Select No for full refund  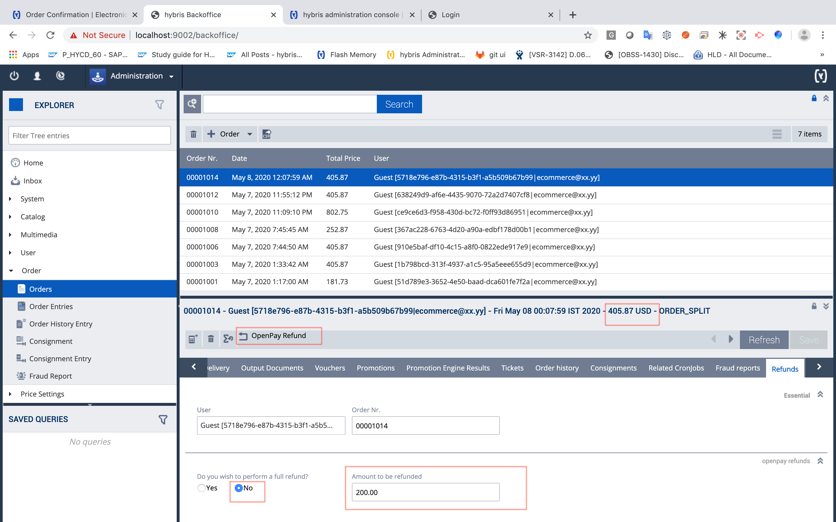[239, 488]
